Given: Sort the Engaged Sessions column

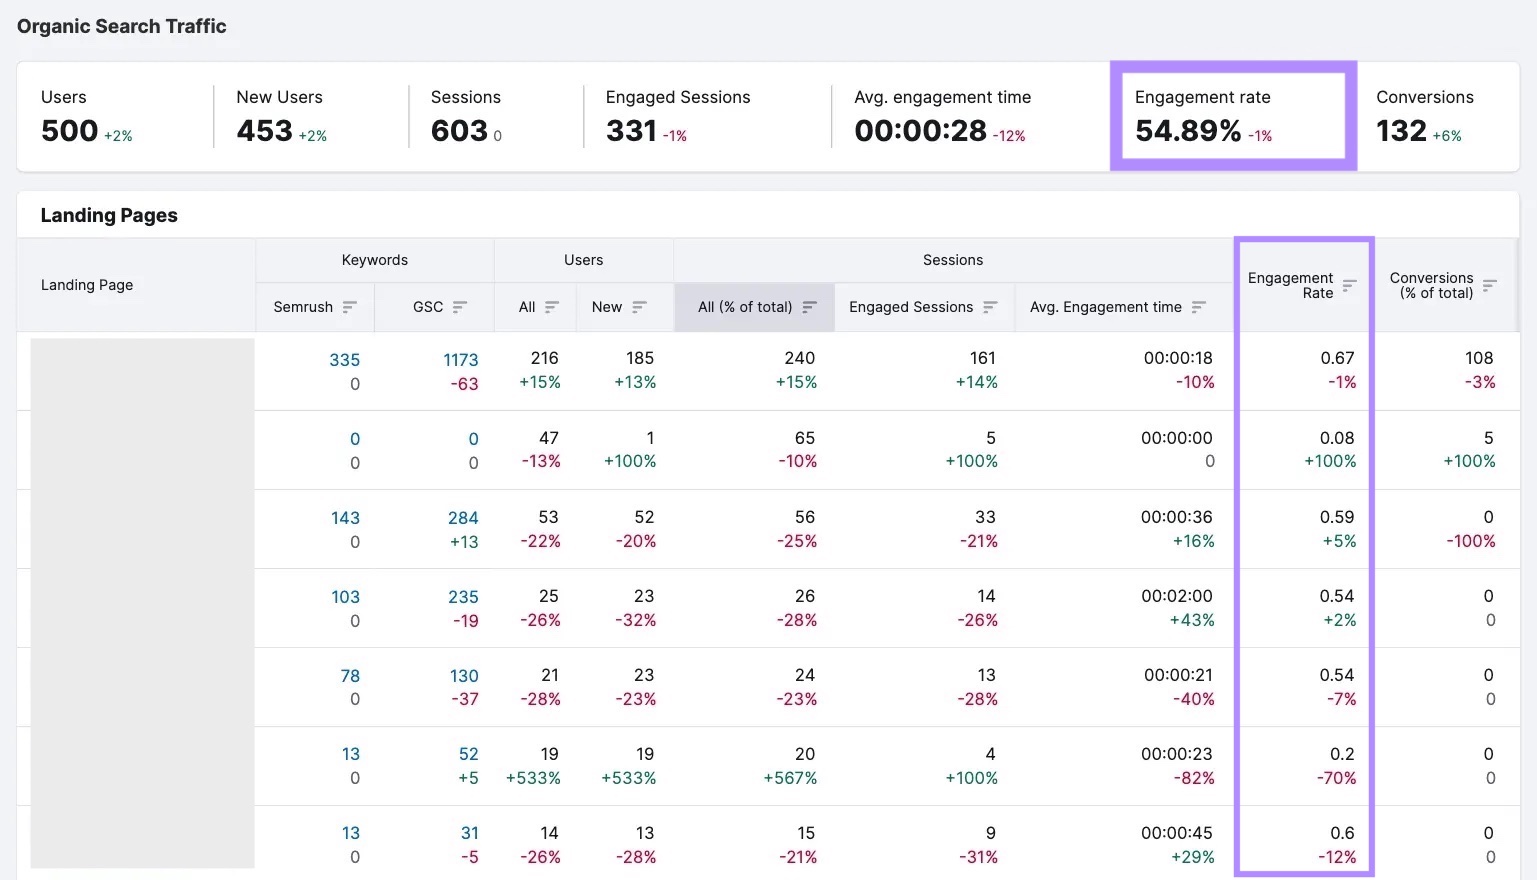Looking at the screenshot, I should 989,307.
